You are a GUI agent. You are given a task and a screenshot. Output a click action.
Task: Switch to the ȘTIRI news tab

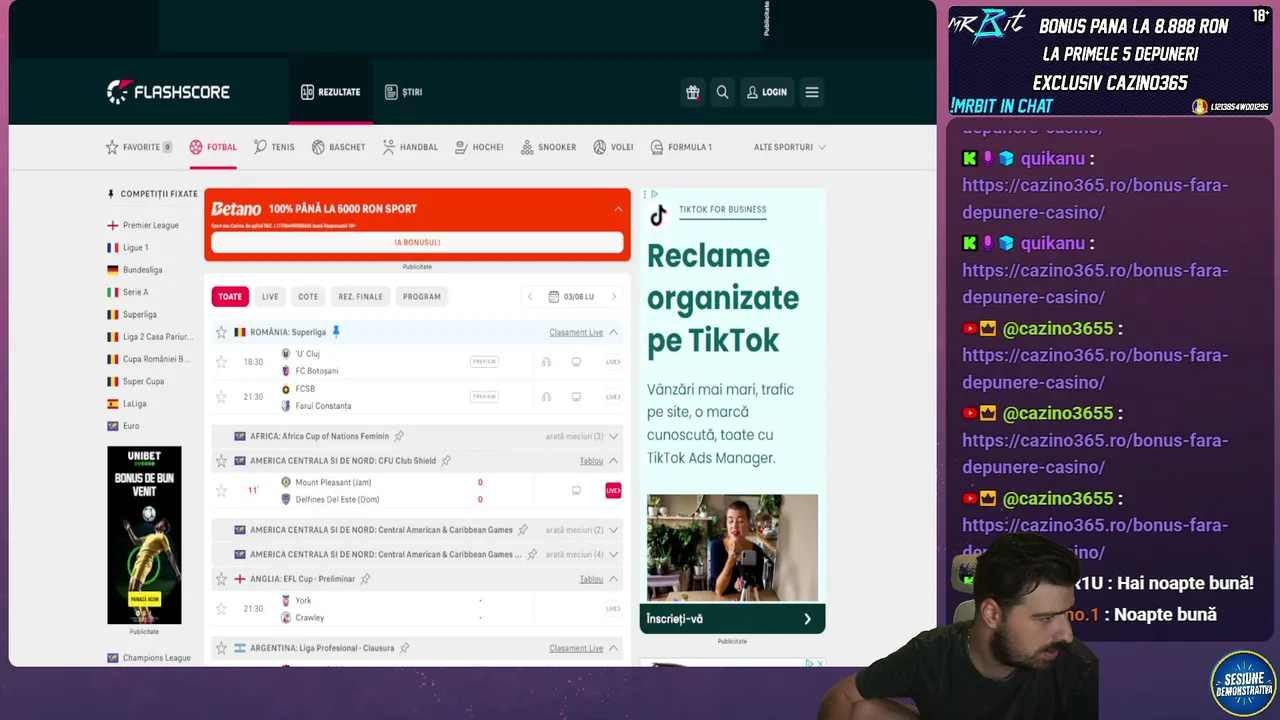[404, 92]
